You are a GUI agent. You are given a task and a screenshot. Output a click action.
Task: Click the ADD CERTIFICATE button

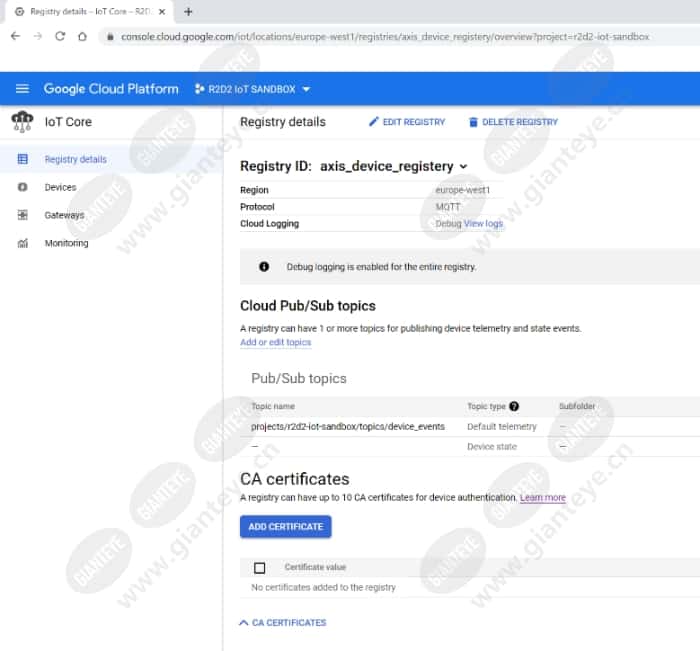point(286,527)
